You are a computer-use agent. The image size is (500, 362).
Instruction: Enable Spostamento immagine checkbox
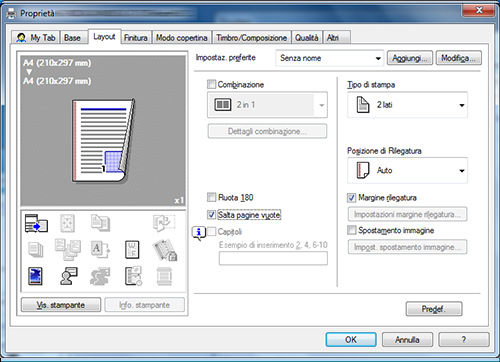352,230
